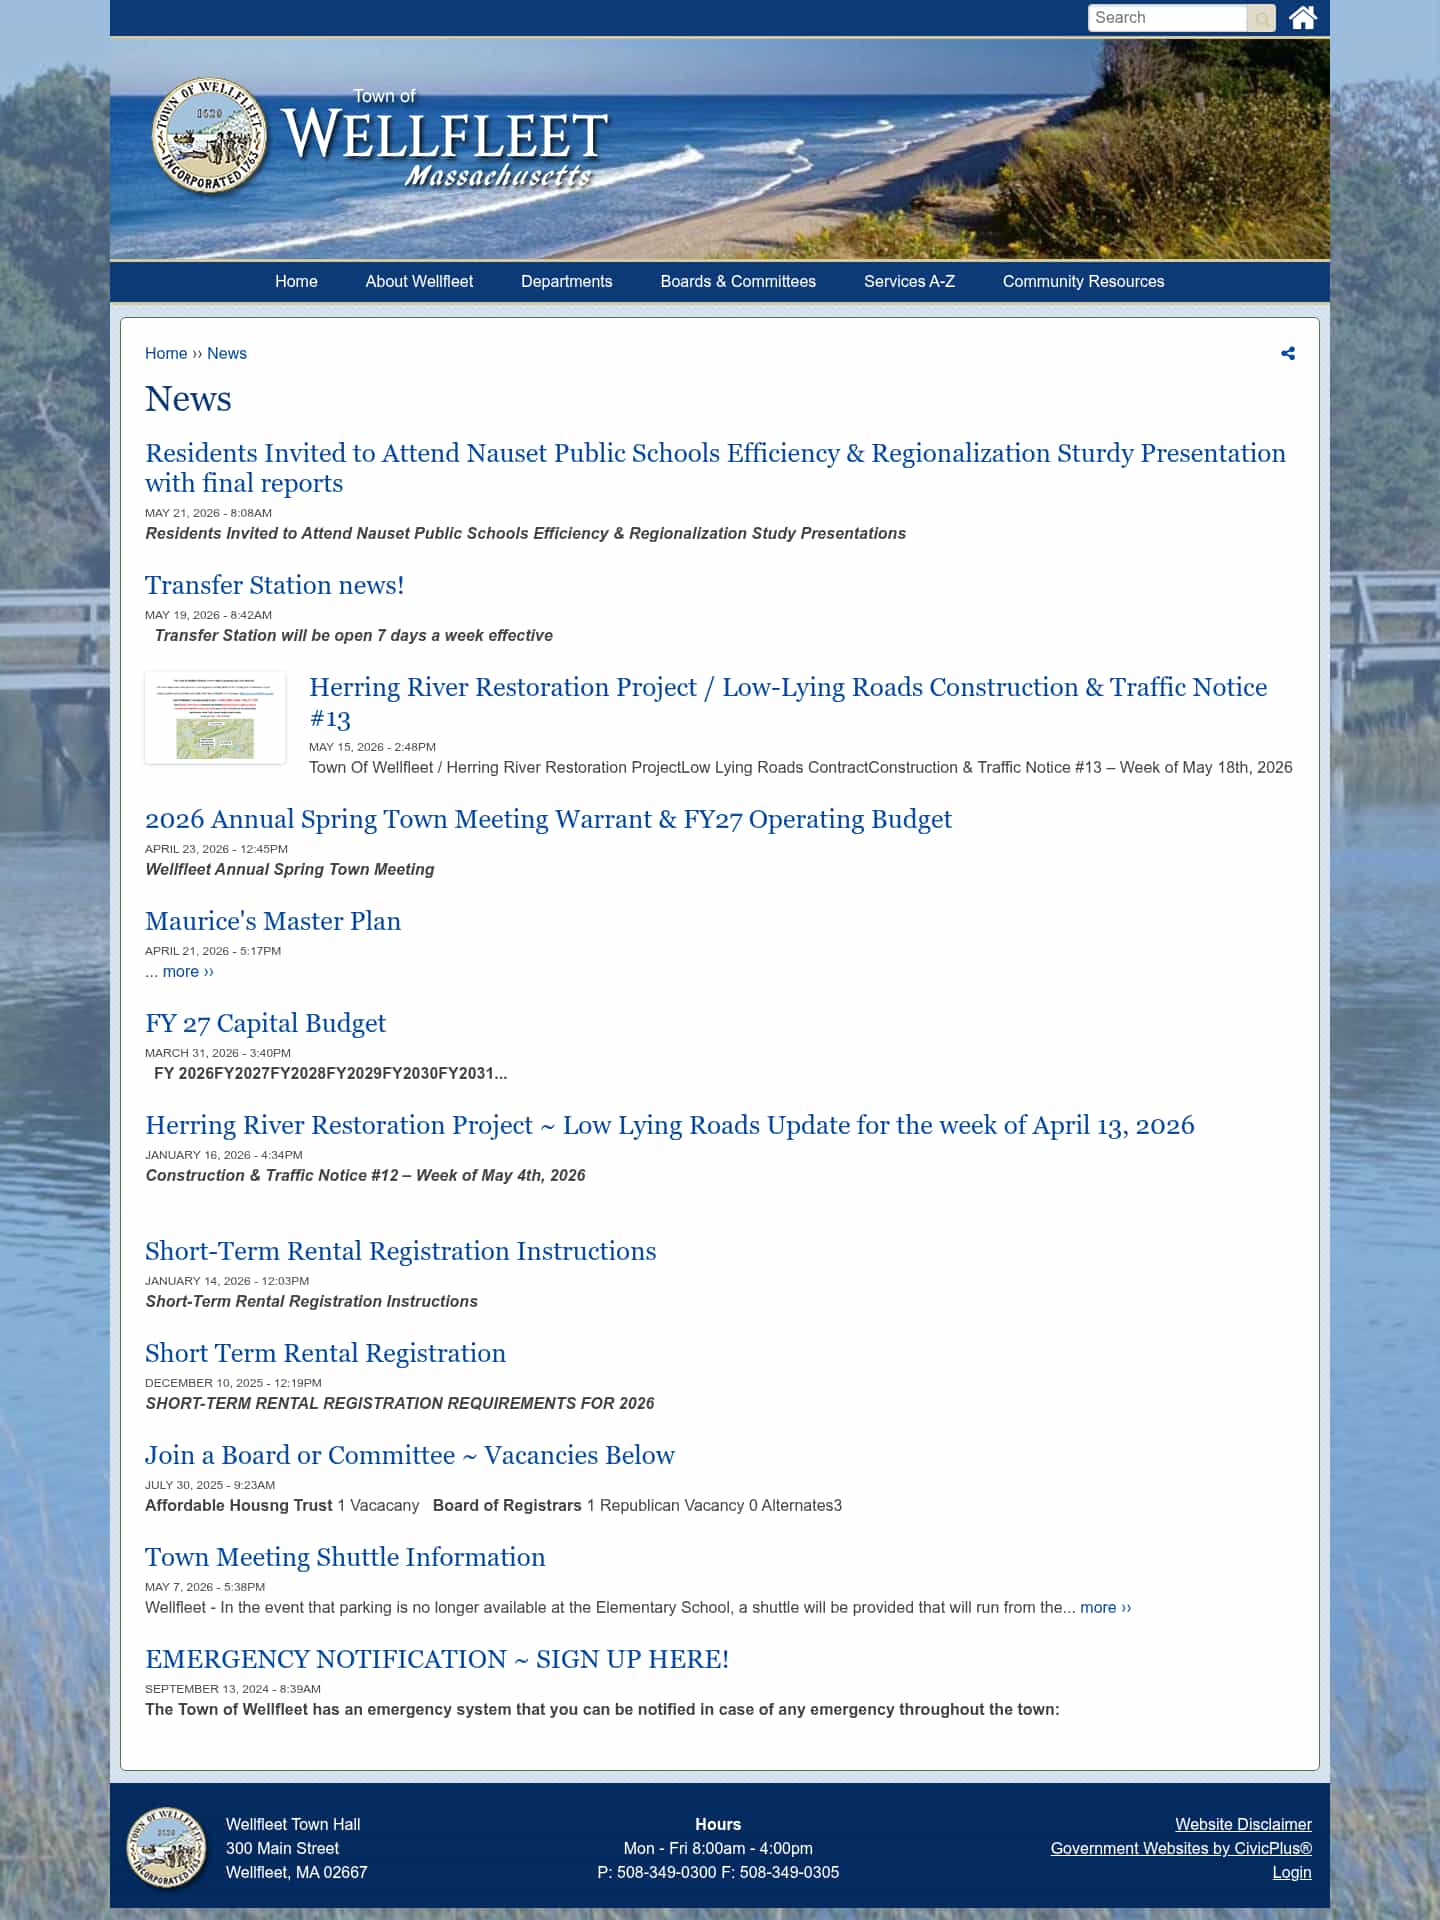1440x1920 pixels.
Task: Open Town Meeting Shuttle Information article
Action: click(x=345, y=1557)
